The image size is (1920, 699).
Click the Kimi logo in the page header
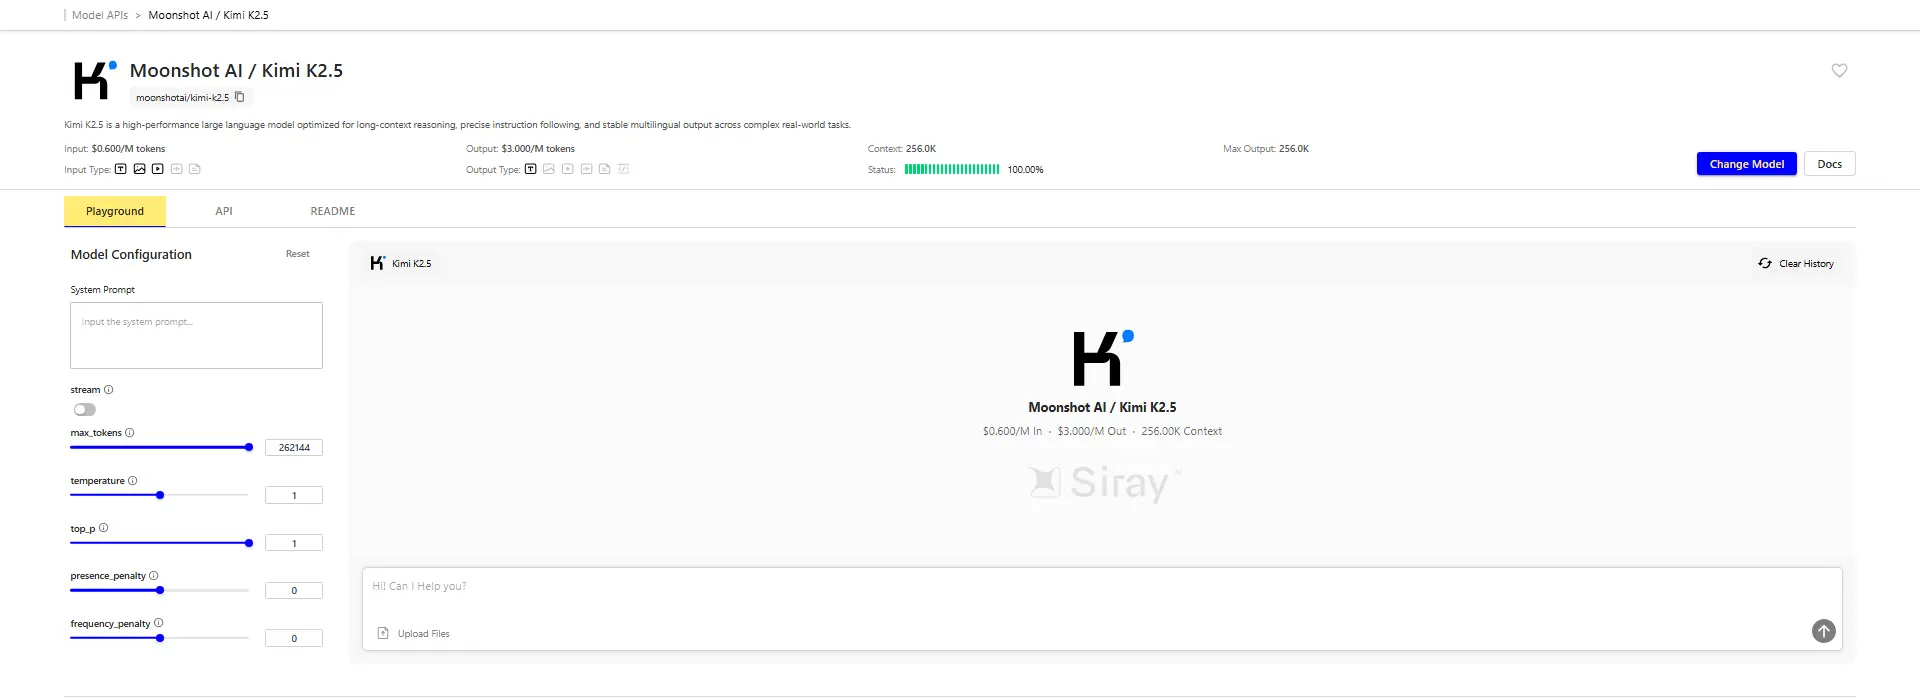(x=95, y=80)
